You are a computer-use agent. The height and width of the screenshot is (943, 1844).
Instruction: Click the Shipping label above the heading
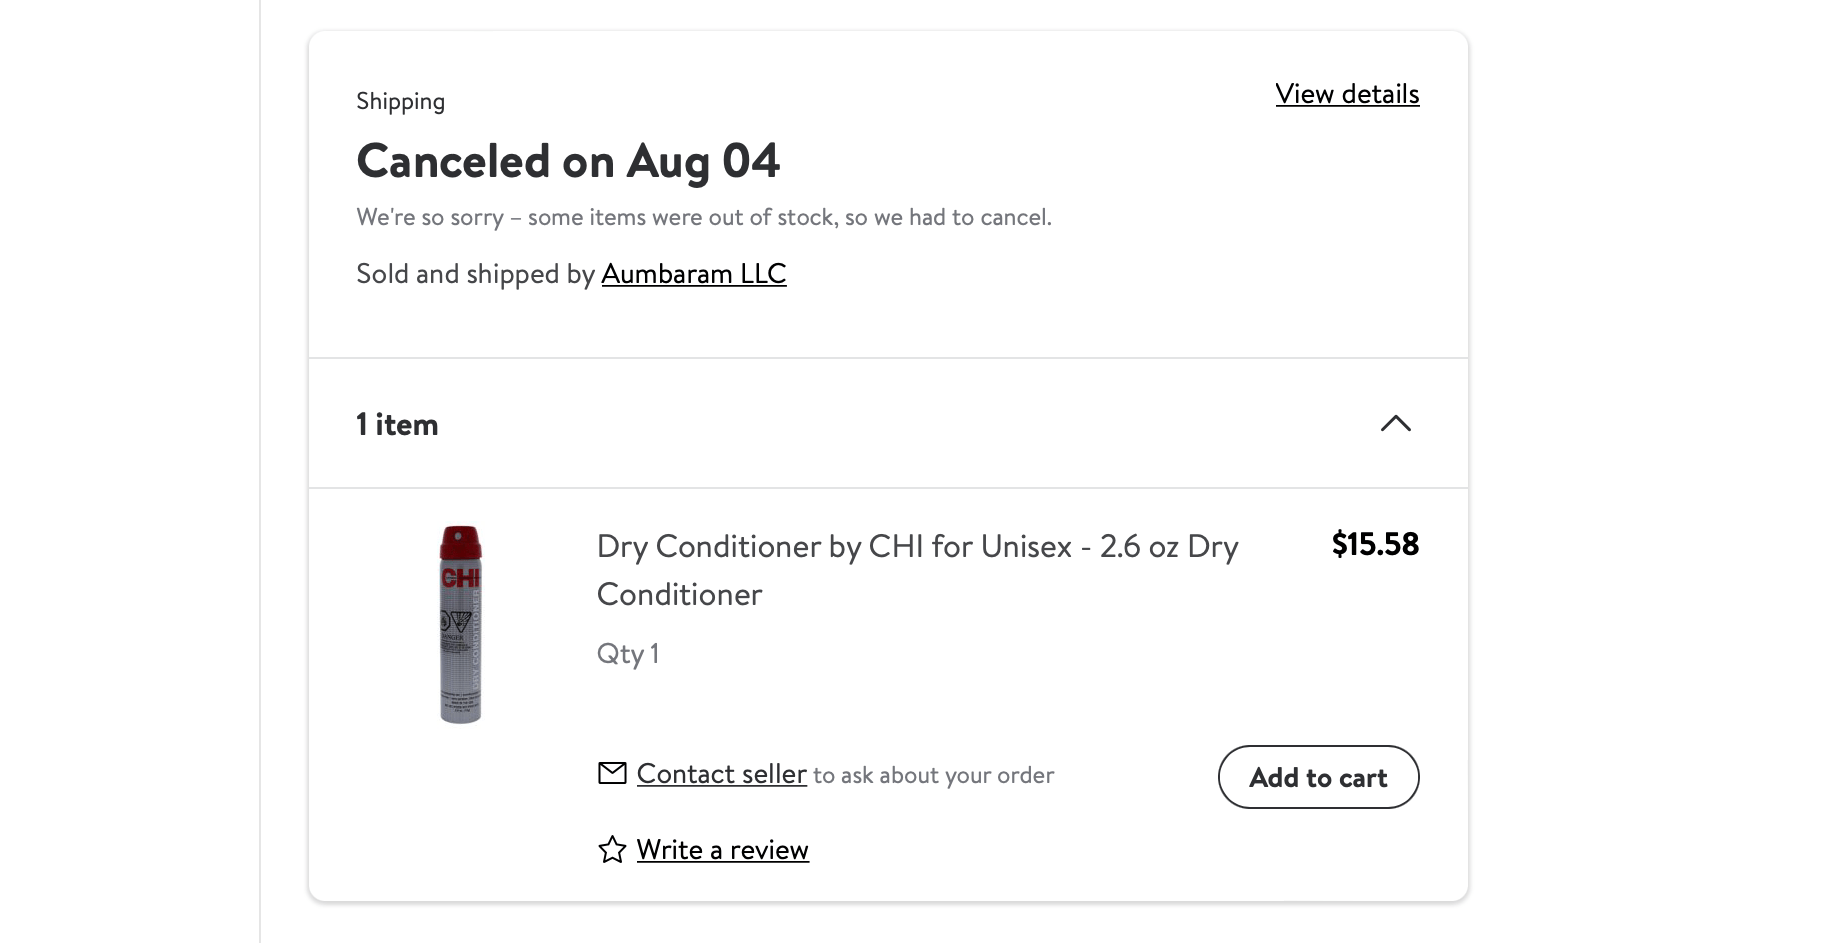[400, 100]
